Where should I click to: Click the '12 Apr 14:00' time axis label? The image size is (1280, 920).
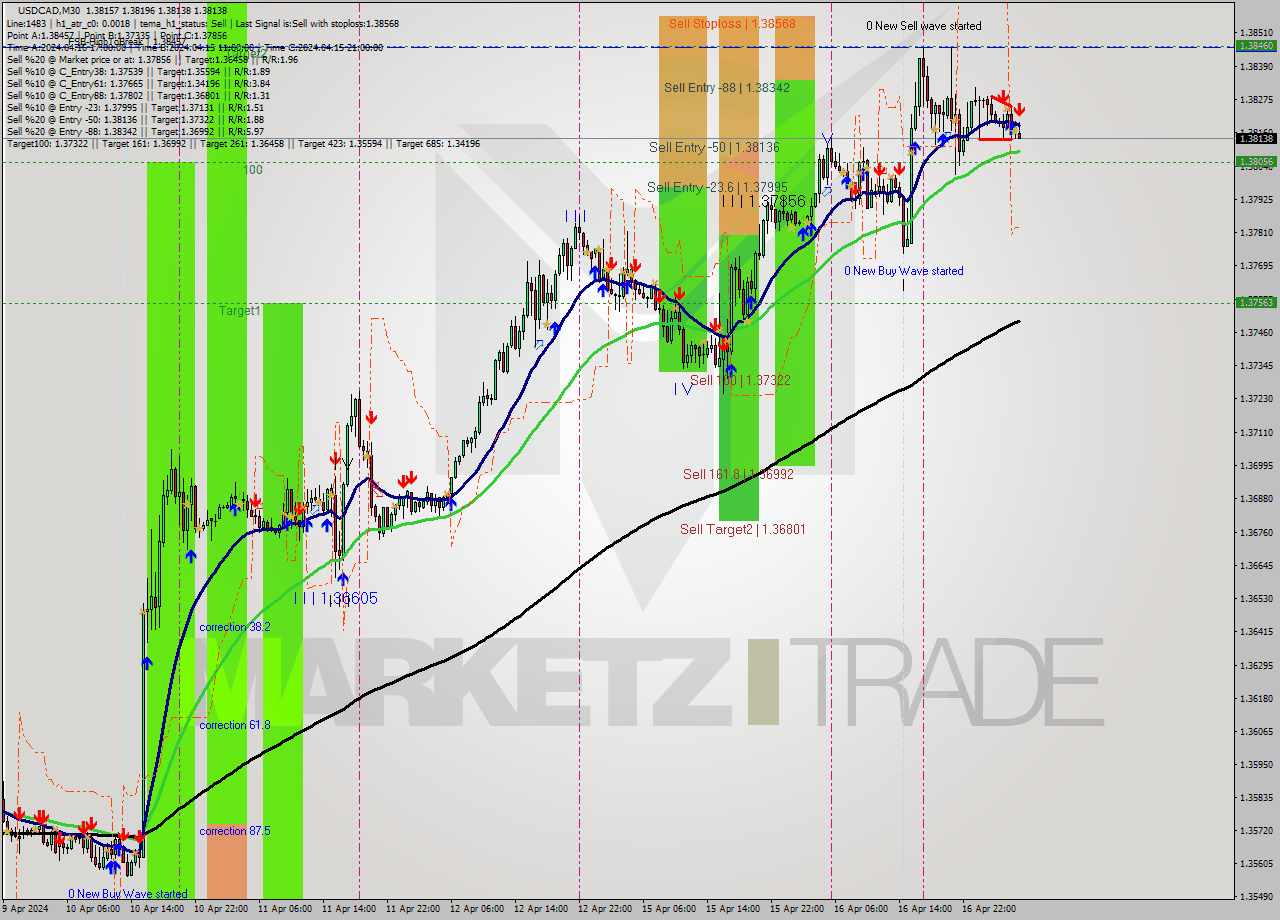click(543, 909)
